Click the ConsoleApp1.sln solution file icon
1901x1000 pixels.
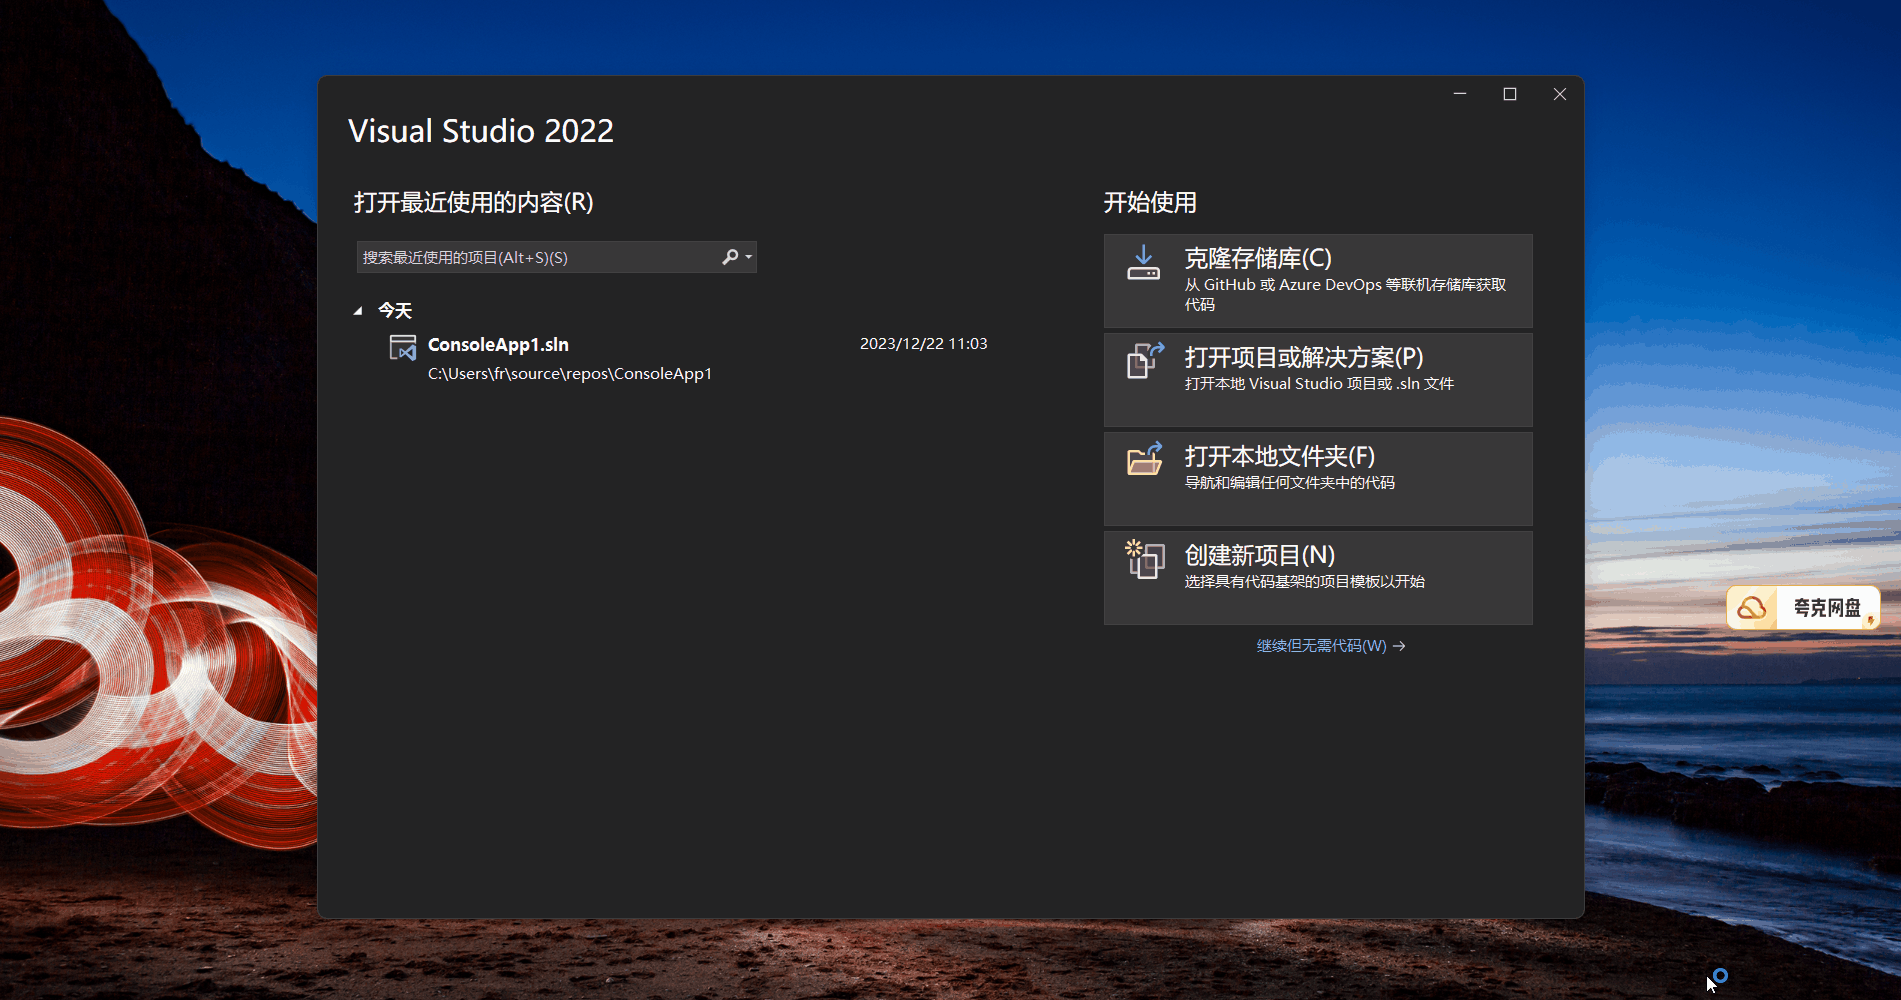(x=401, y=346)
